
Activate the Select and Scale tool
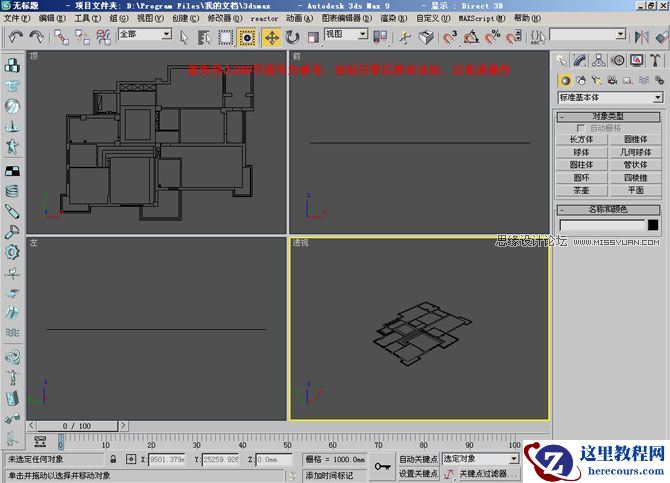[313, 38]
